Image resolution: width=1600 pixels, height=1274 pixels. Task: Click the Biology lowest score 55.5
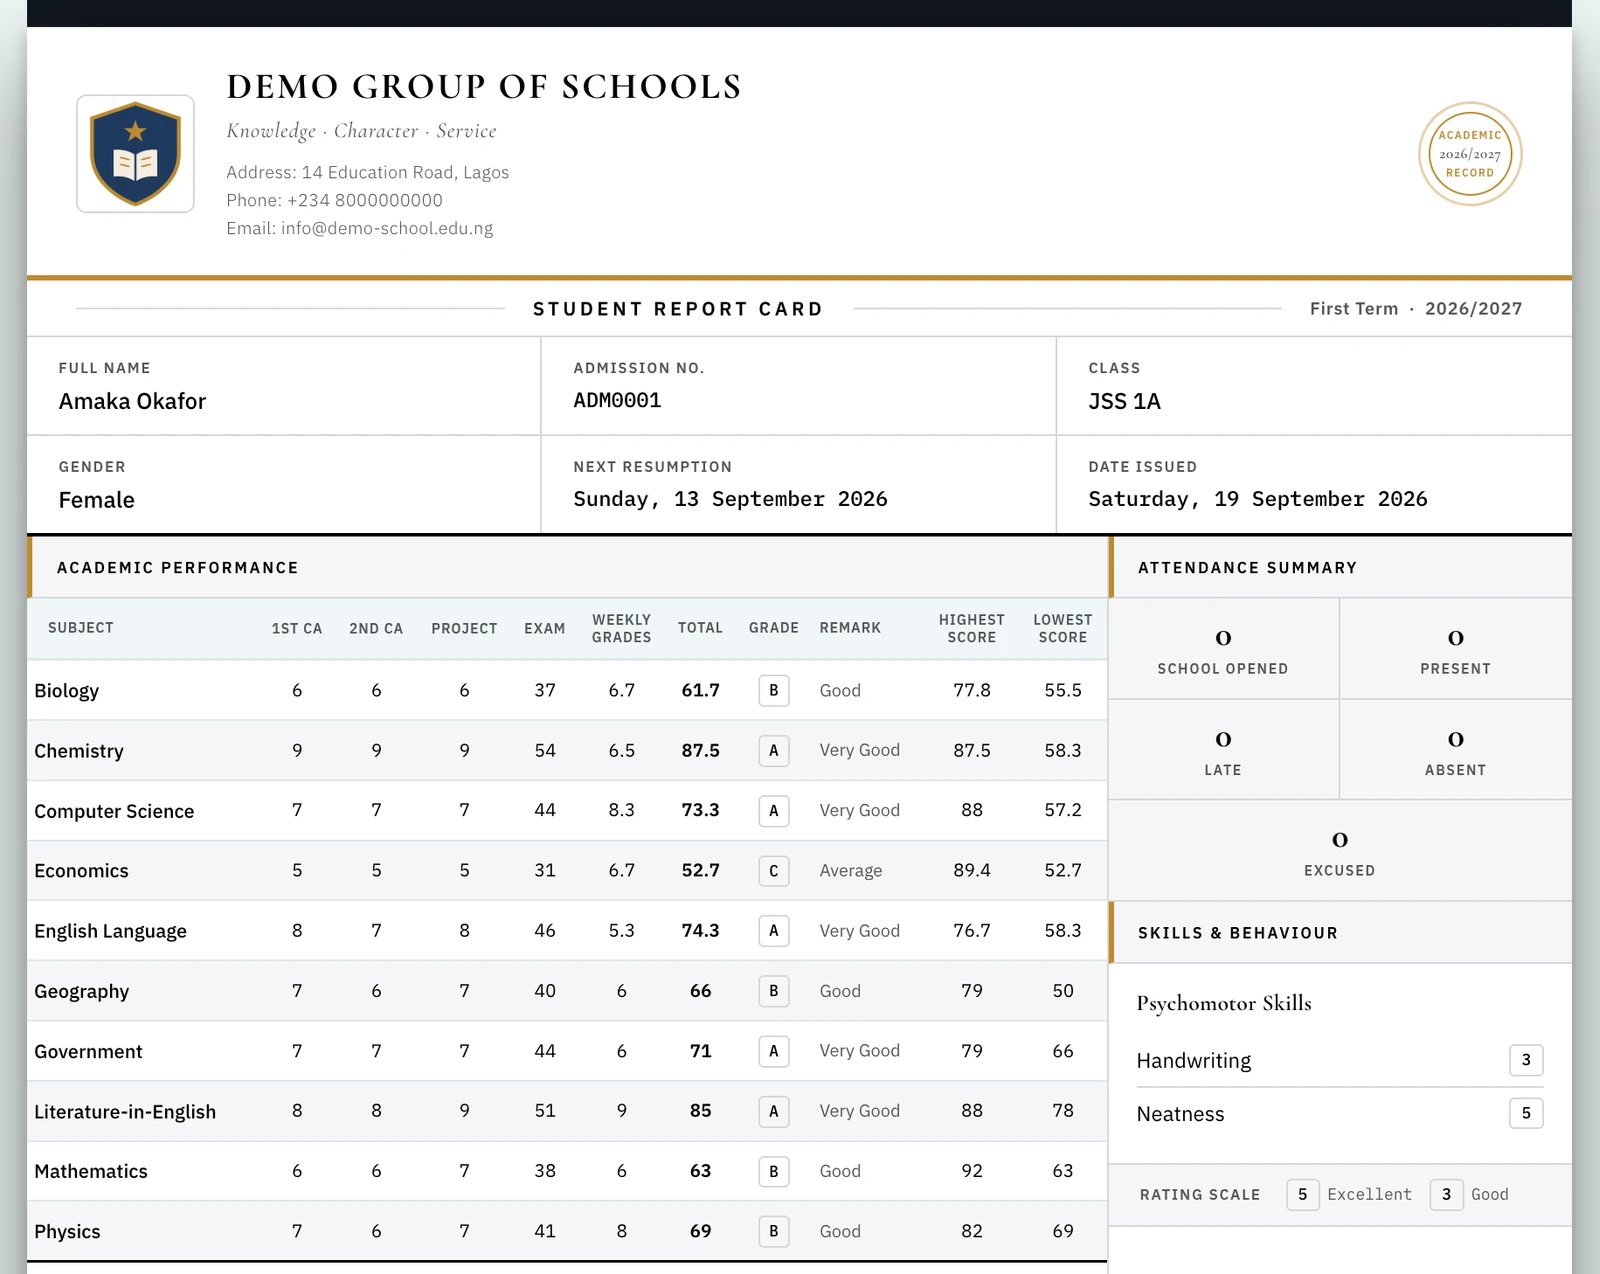pos(1062,690)
